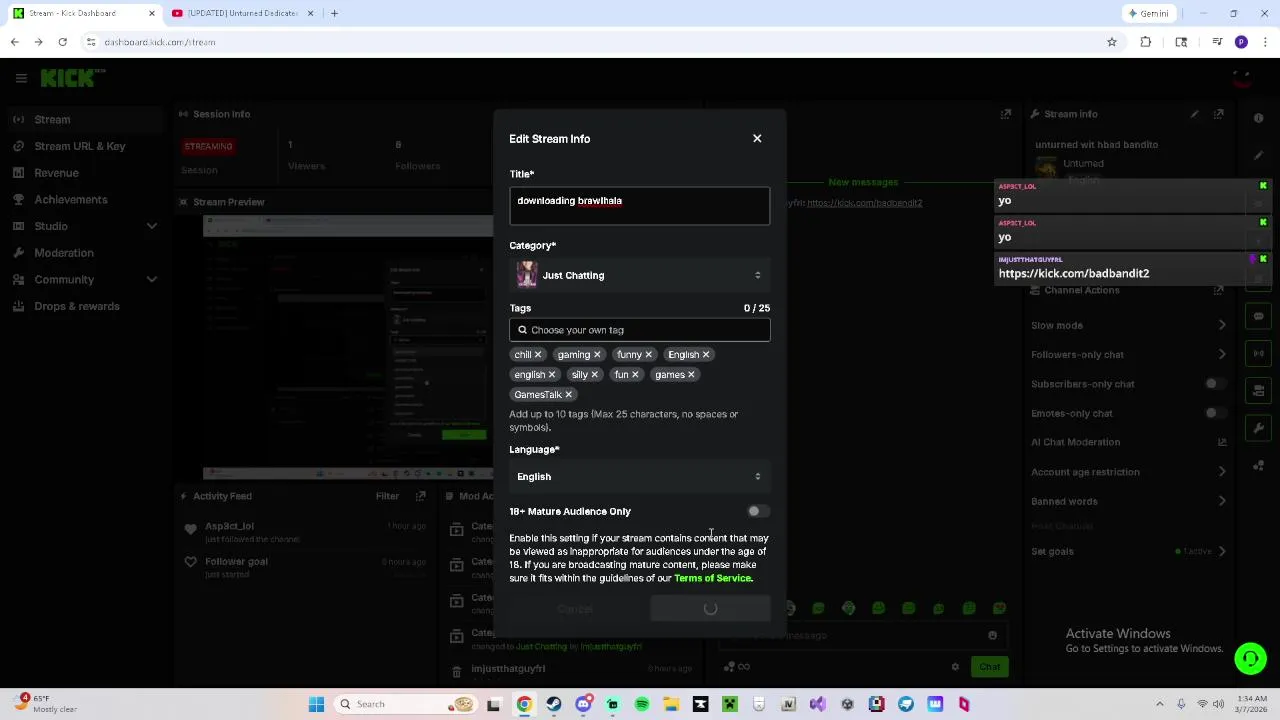This screenshot has height=720, width=1280.
Task: Open Achievements in the sidebar
Action: pyautogui.click(x=85, y=199)
